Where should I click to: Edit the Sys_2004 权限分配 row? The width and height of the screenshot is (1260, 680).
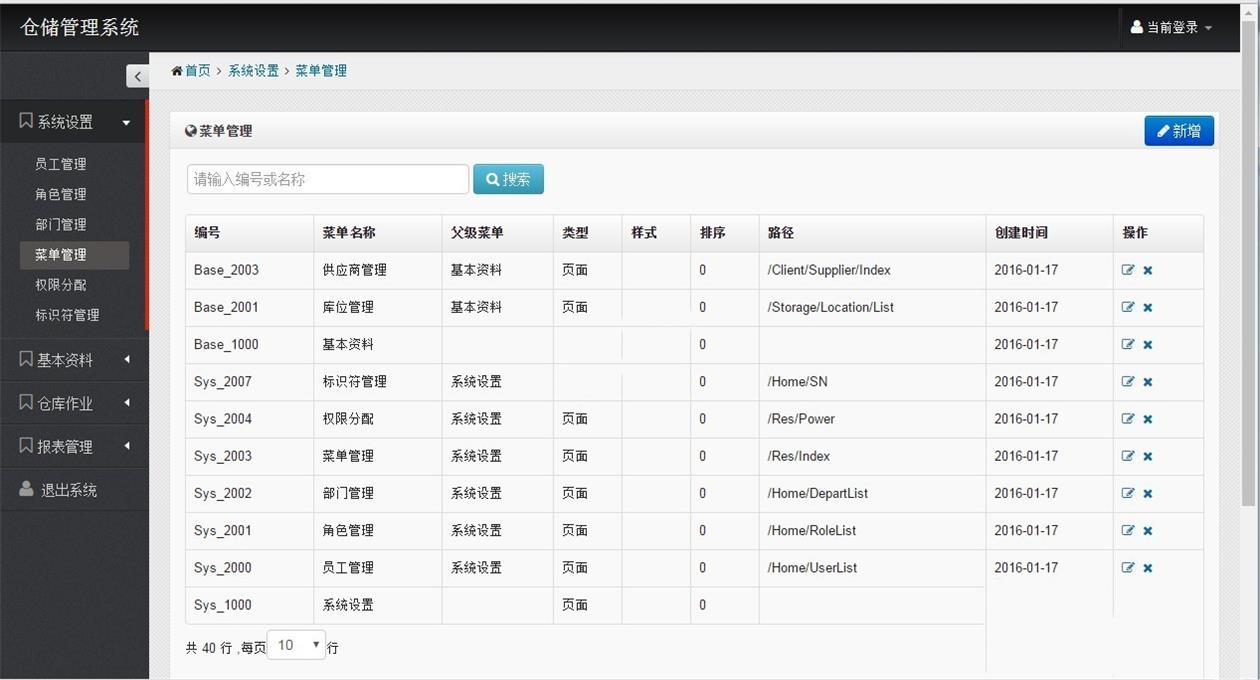tap(1128, 419)
